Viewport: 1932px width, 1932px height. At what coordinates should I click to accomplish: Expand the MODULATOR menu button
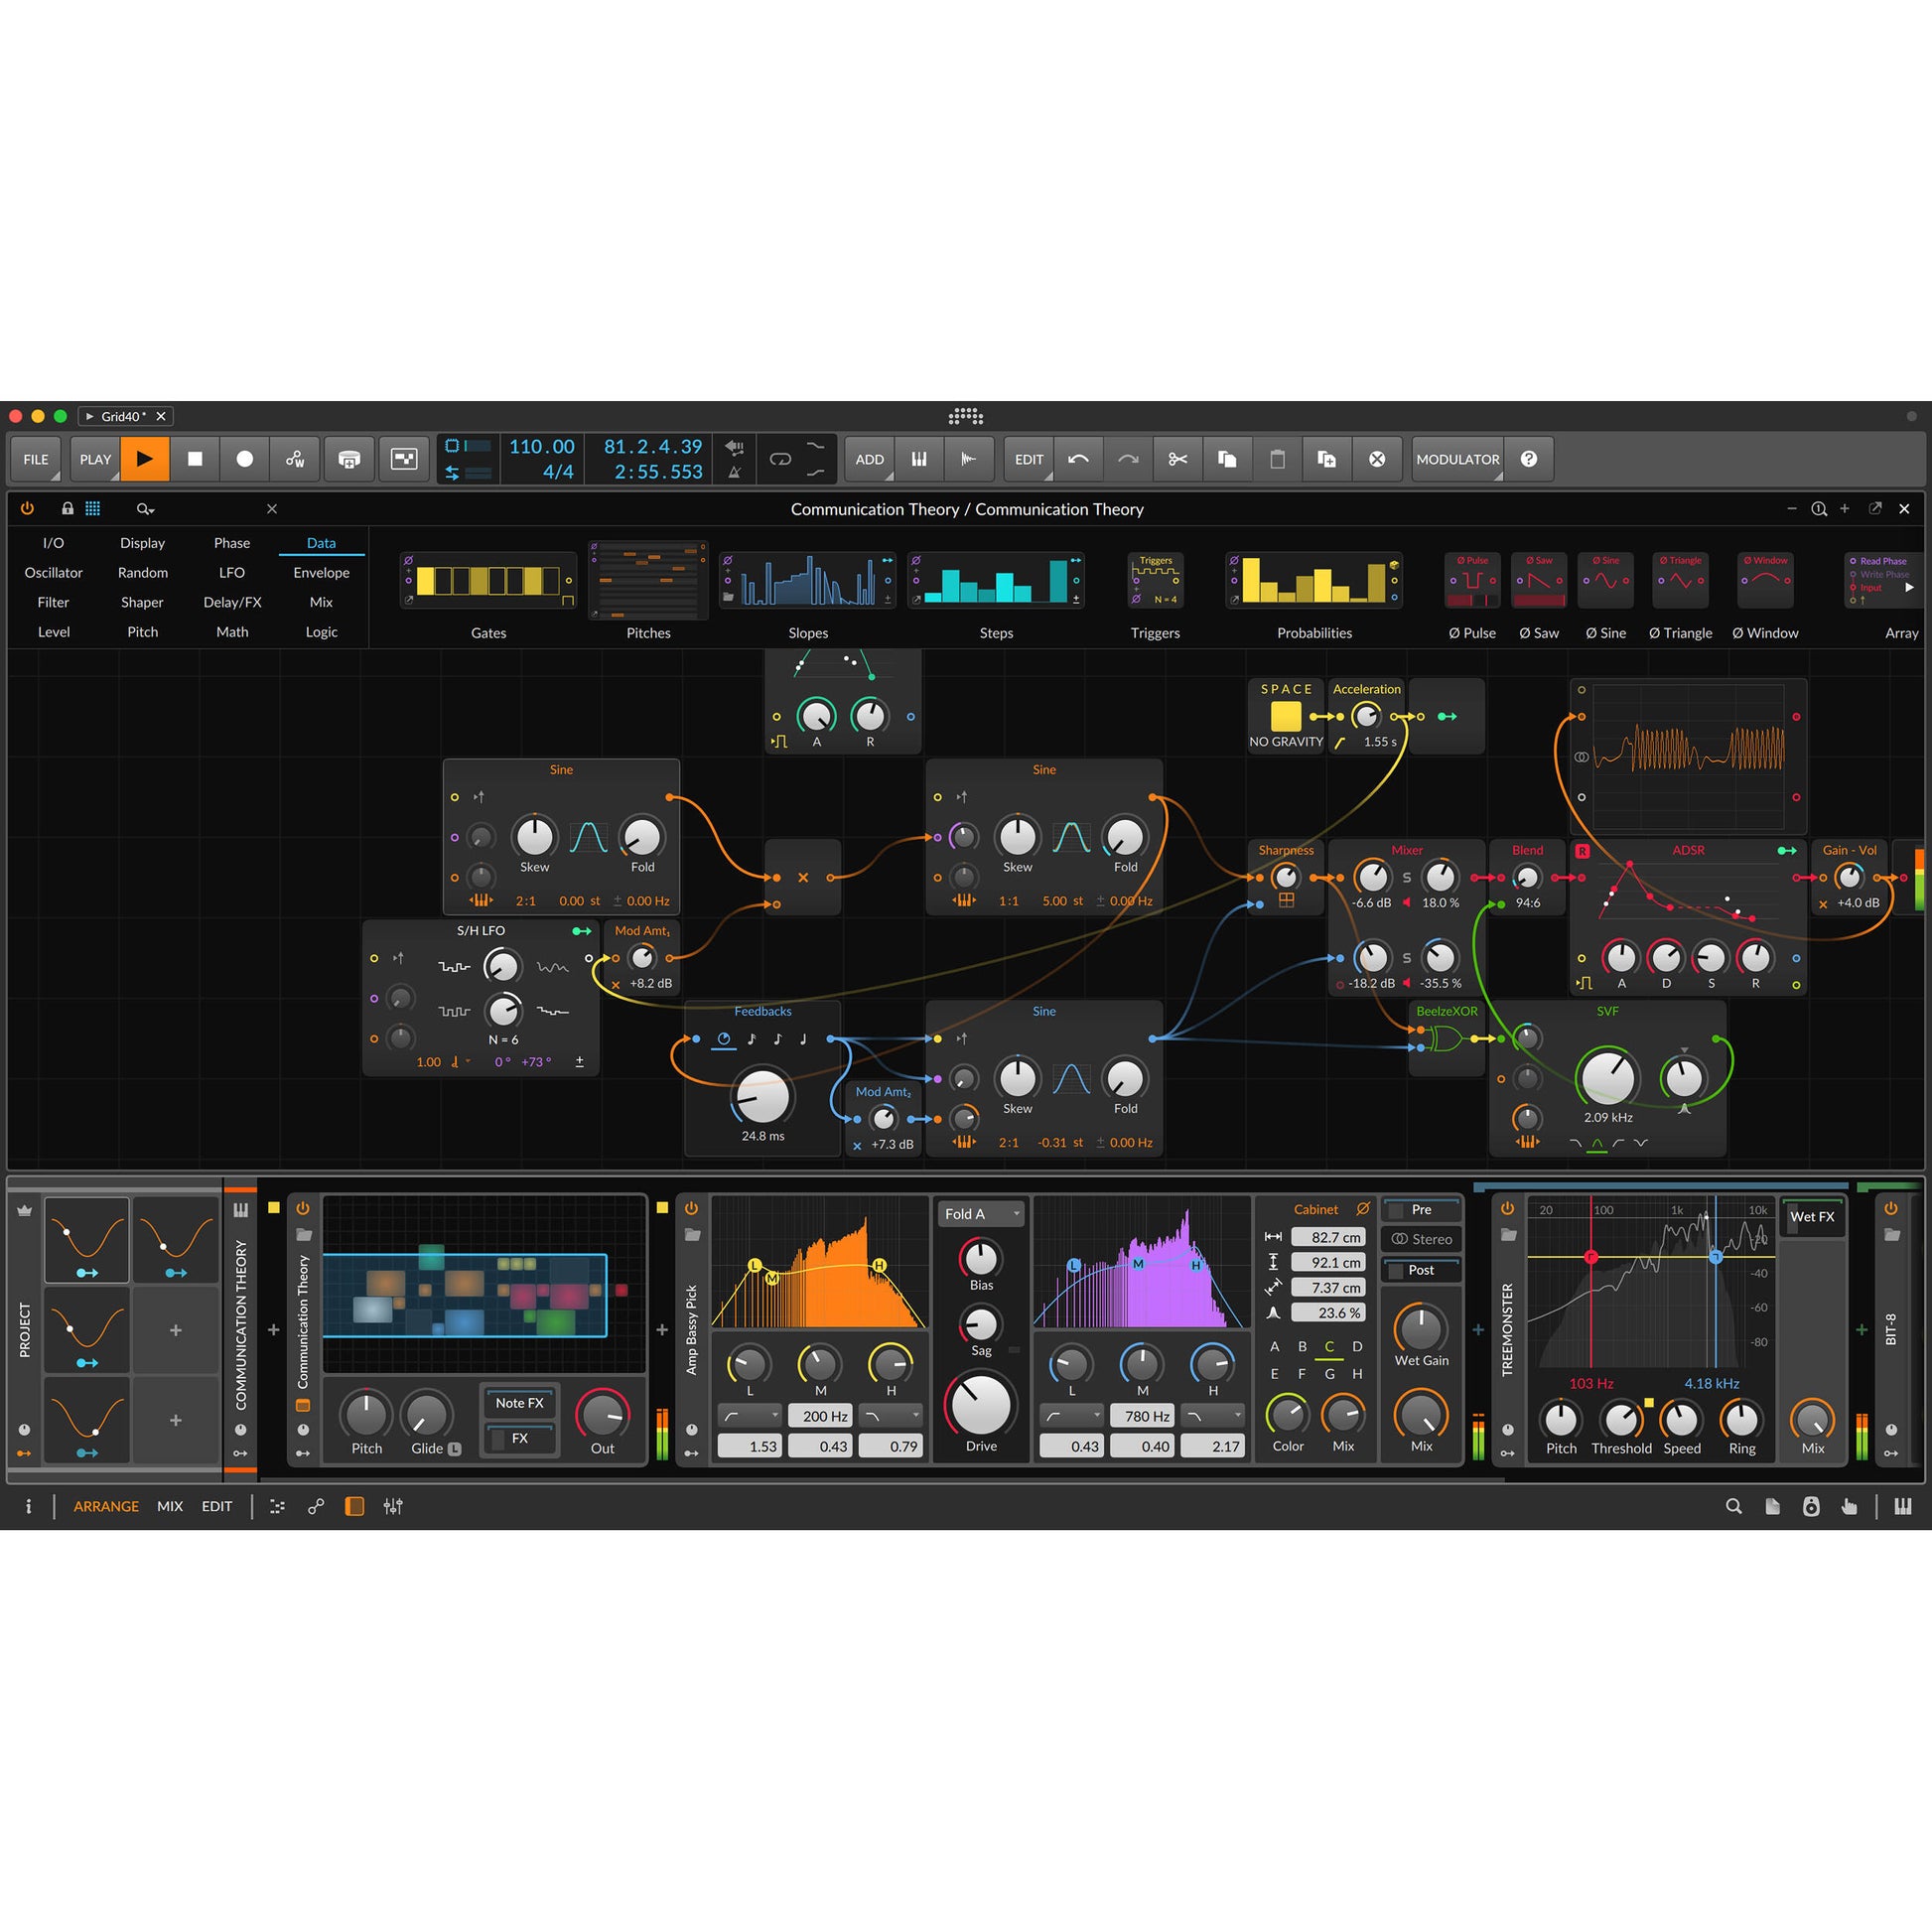click(1457, 459)
